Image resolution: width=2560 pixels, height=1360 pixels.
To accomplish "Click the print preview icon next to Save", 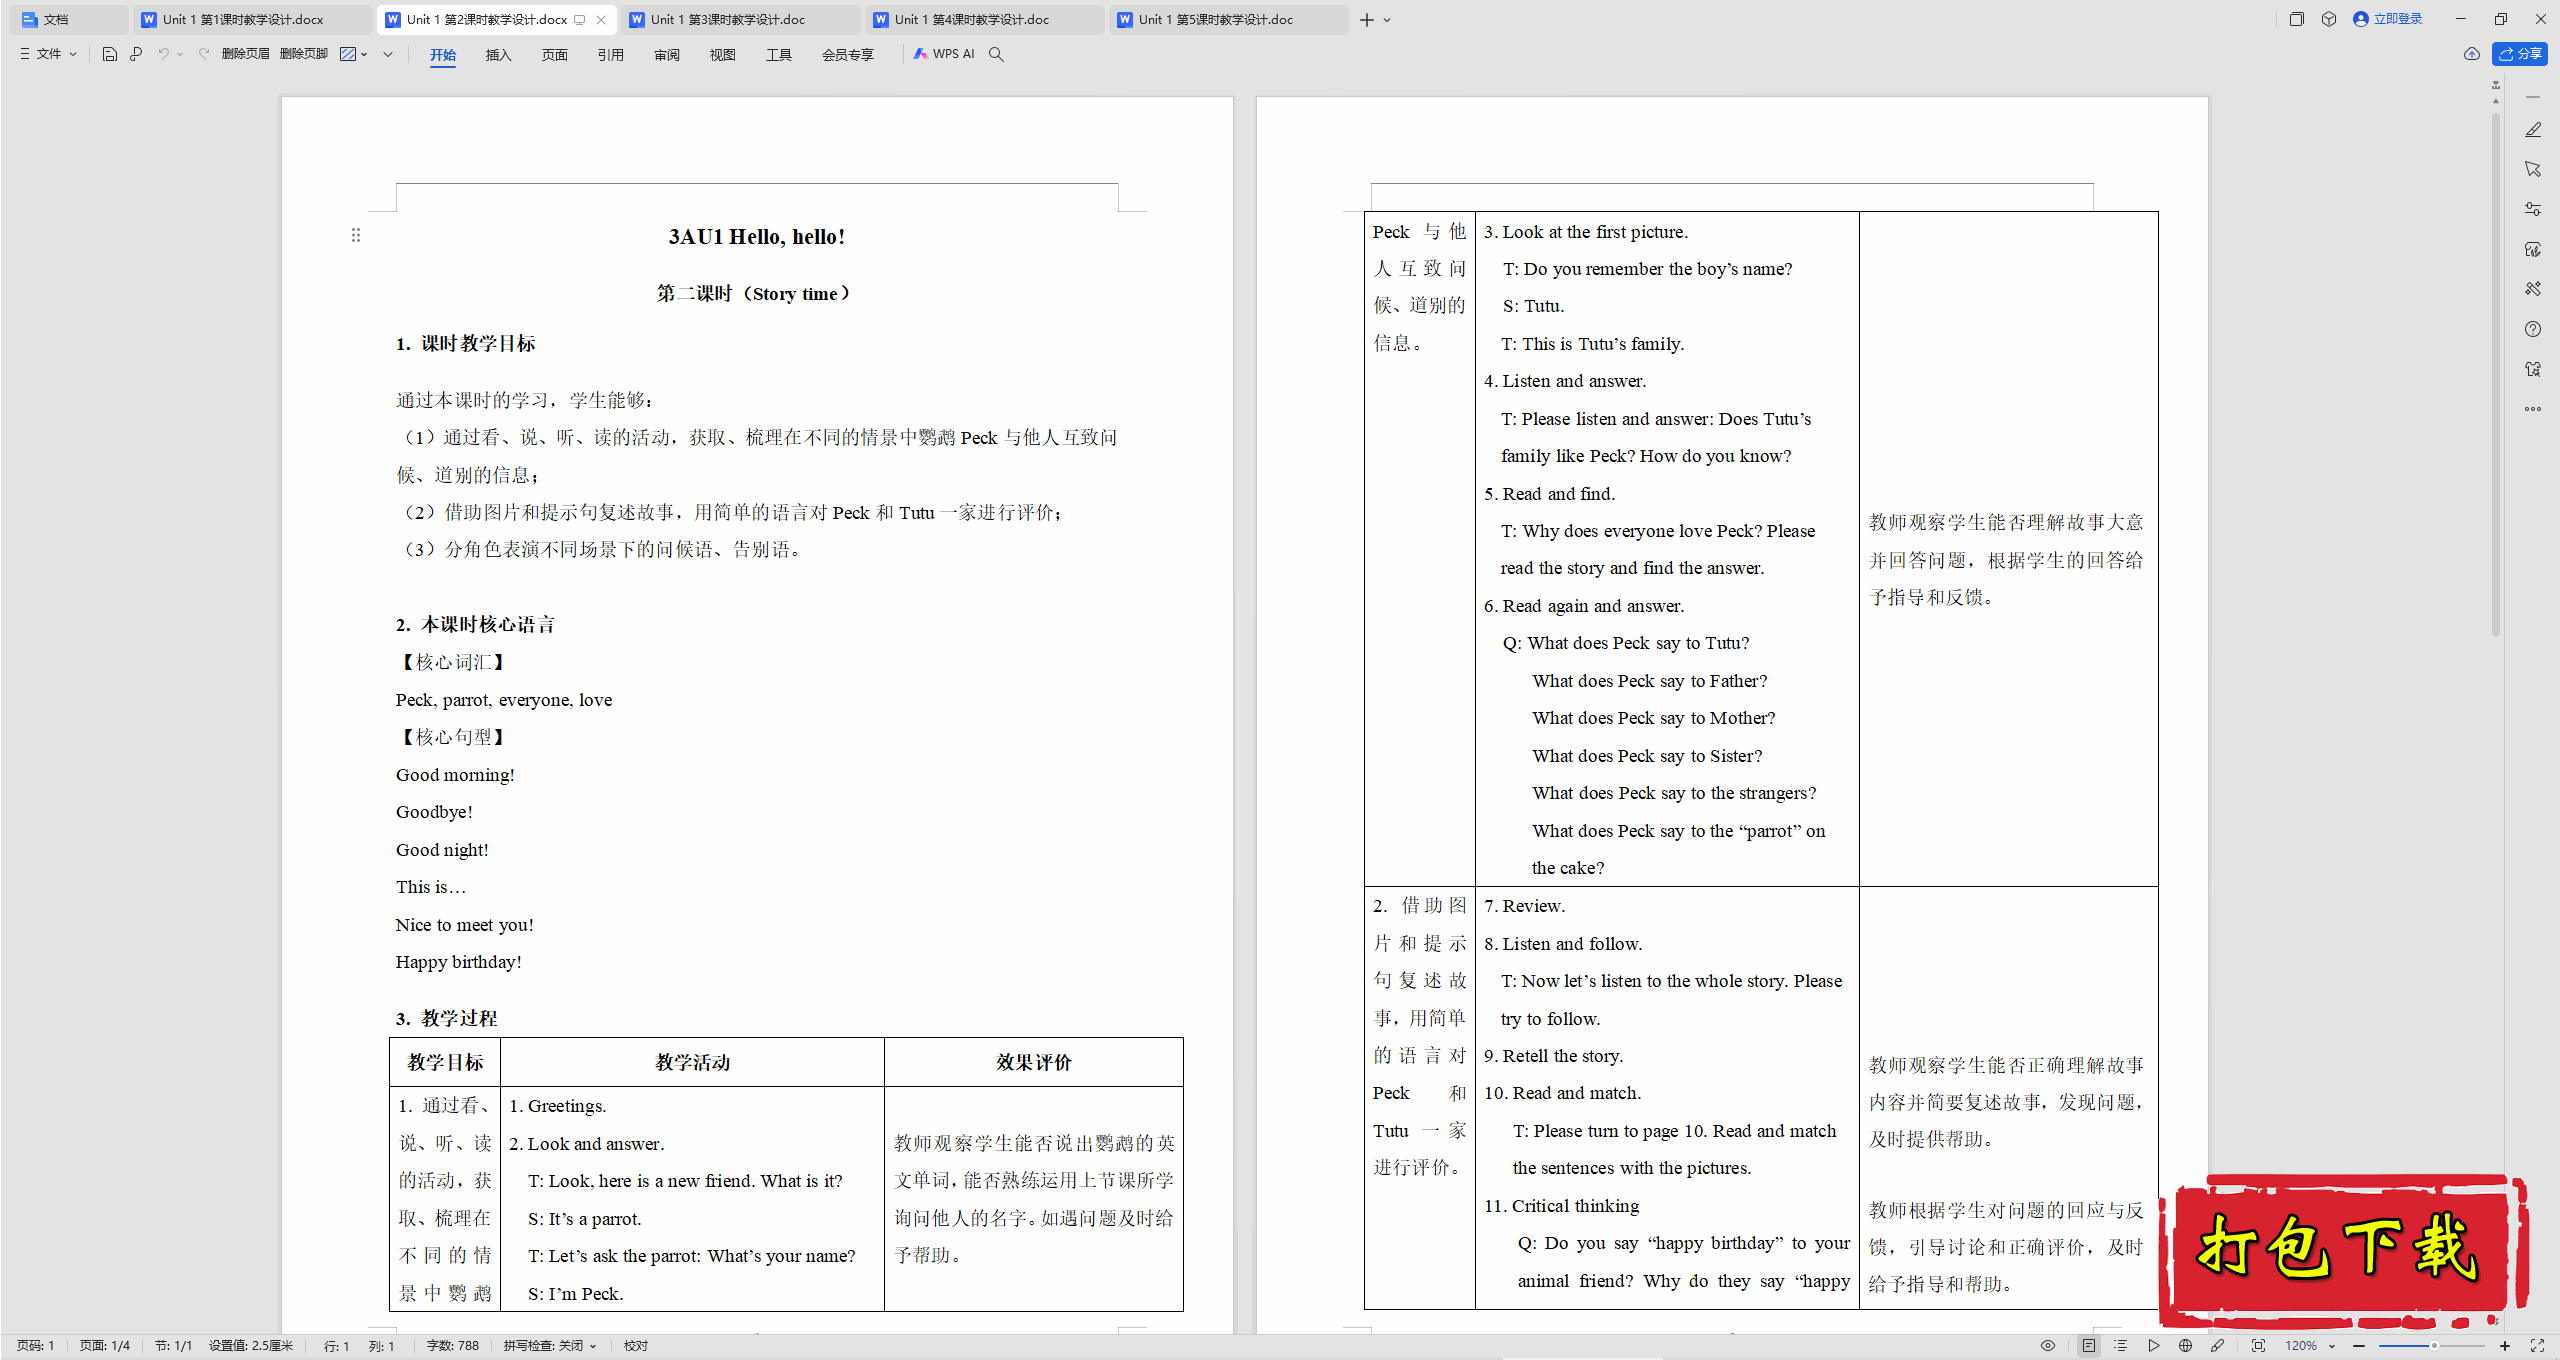I will pyautogui.click(x=136, y=54).
